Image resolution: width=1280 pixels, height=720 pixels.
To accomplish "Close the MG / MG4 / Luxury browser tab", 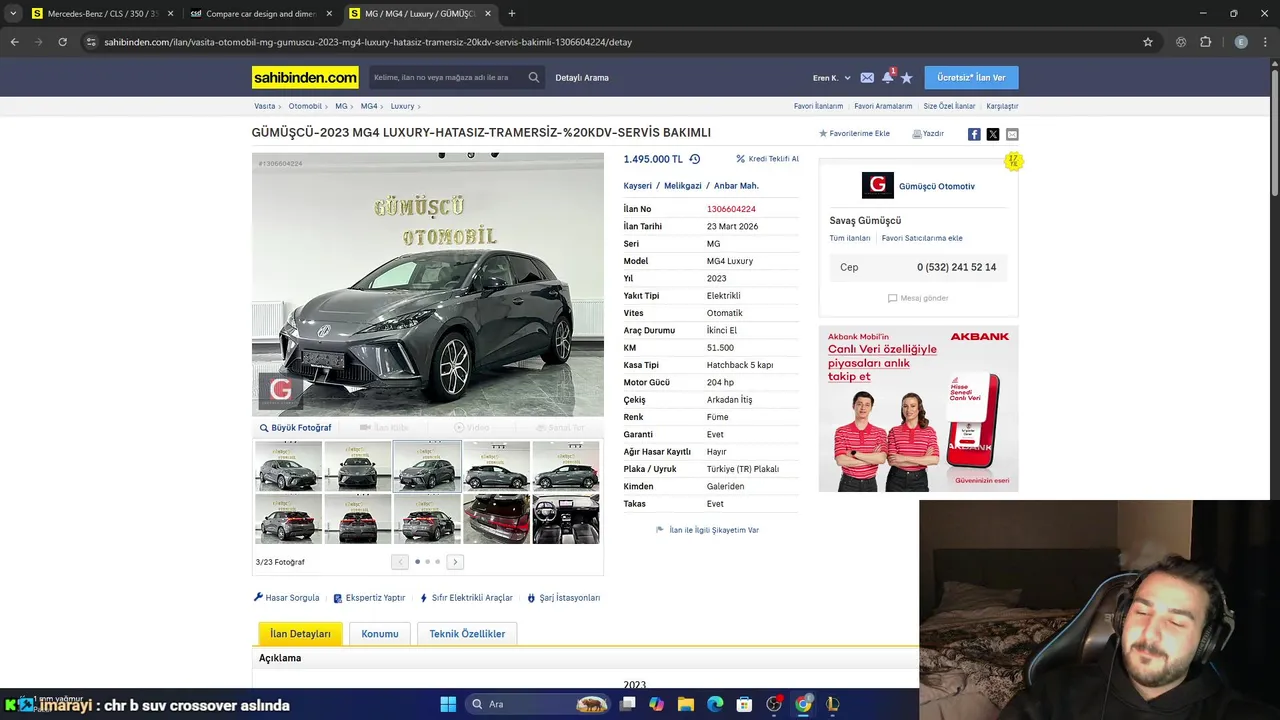I will (490, 14).
